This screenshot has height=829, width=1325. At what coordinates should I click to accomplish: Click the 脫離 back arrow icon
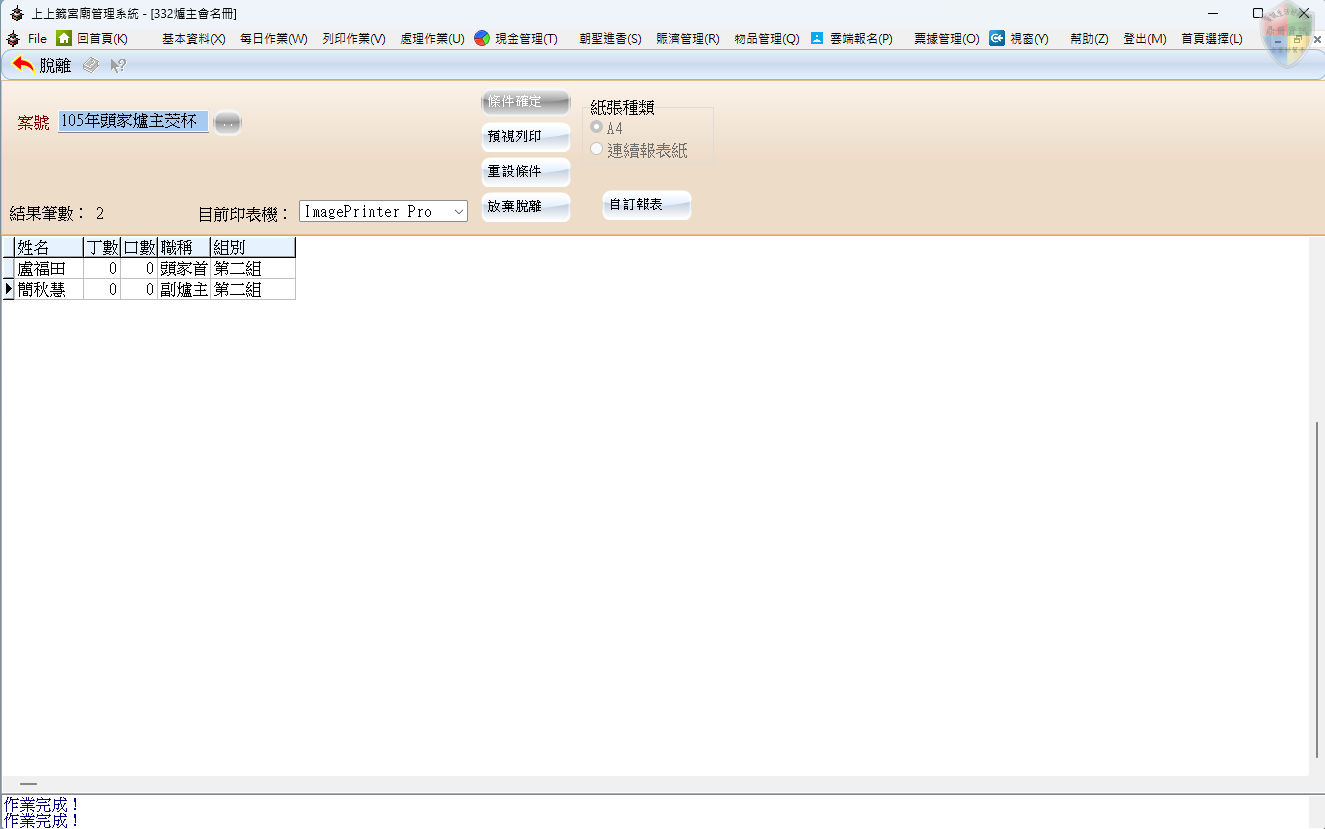click(x=23, y=65)
